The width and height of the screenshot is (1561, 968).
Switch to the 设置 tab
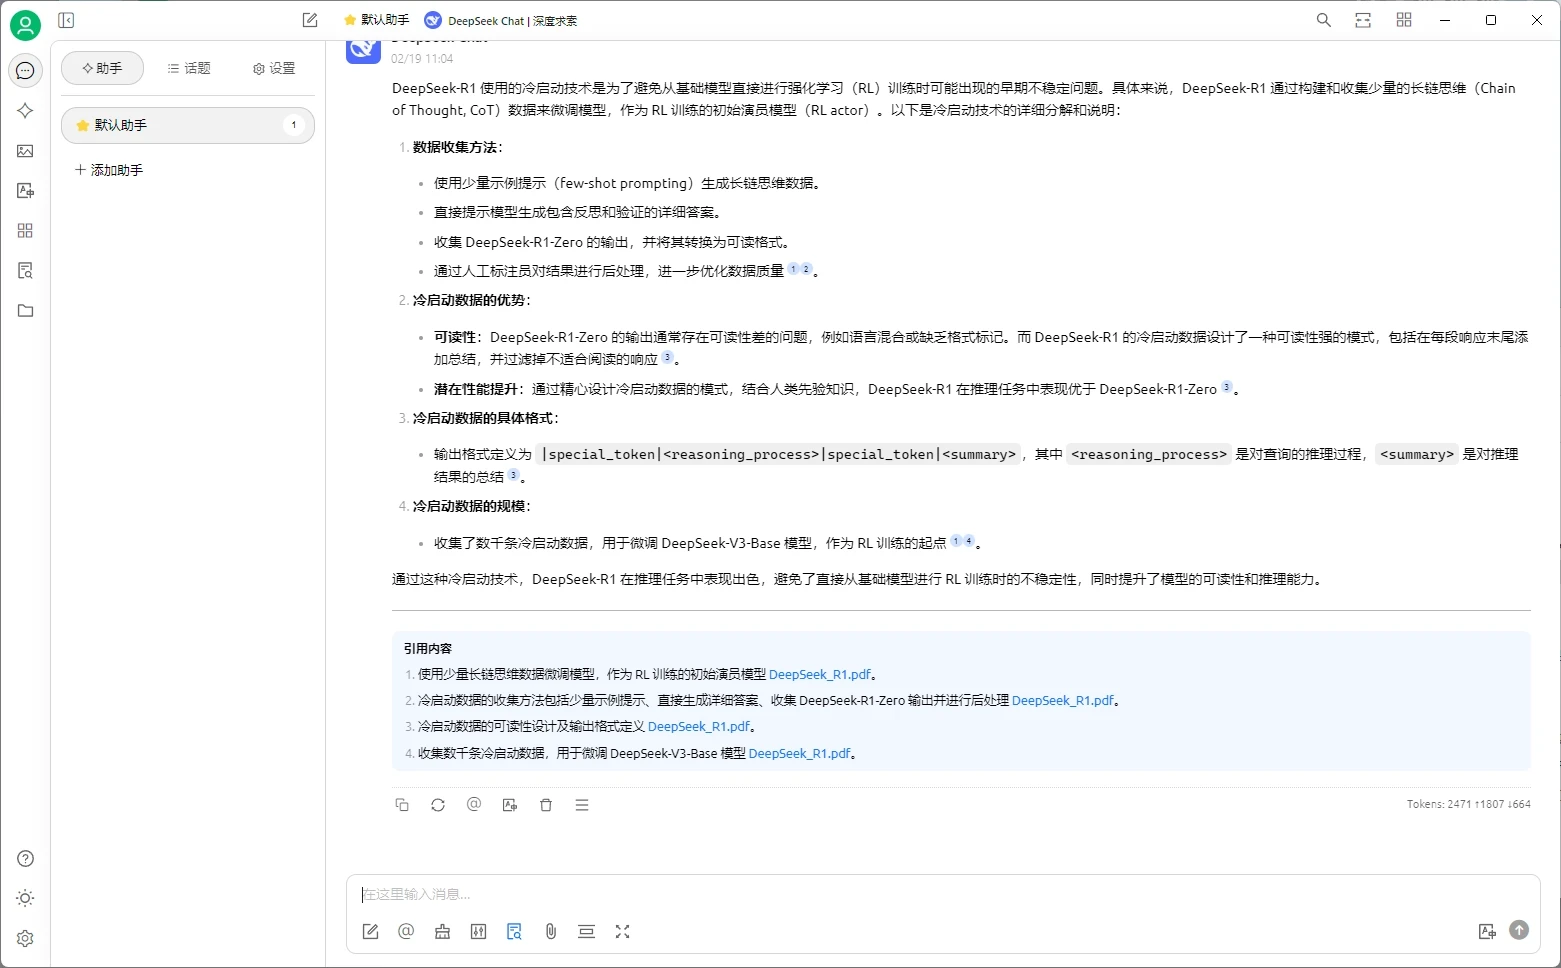[274, 68]
